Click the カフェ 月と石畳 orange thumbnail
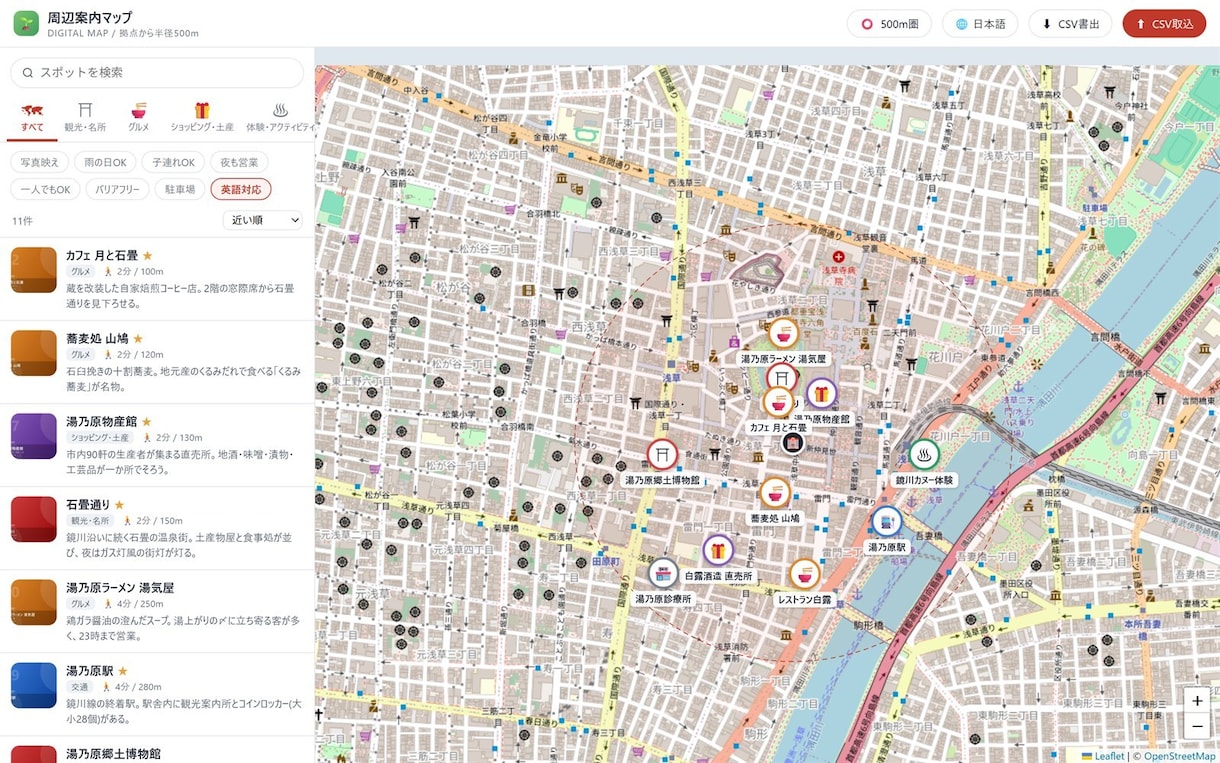The height and width of the screenshot is (763, 1220). pos(33,270)
